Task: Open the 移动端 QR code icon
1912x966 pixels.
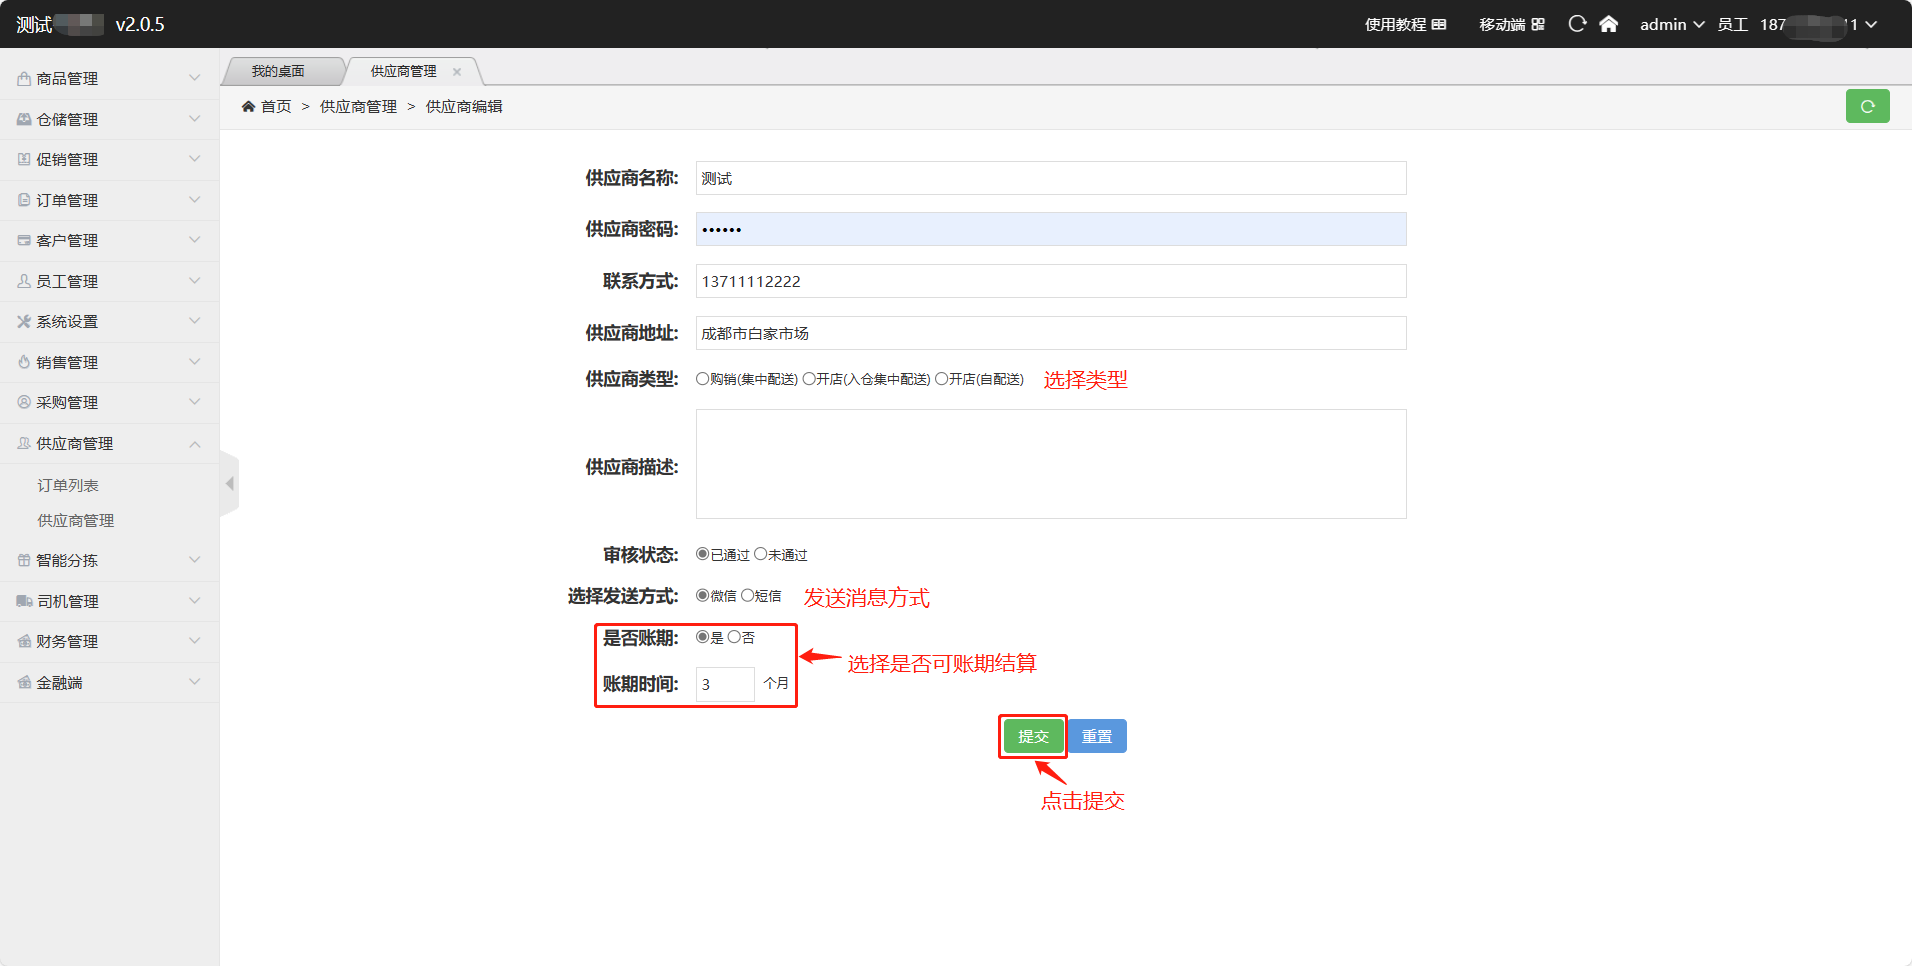Action: pyautogui.click(x=1538, y=24)
